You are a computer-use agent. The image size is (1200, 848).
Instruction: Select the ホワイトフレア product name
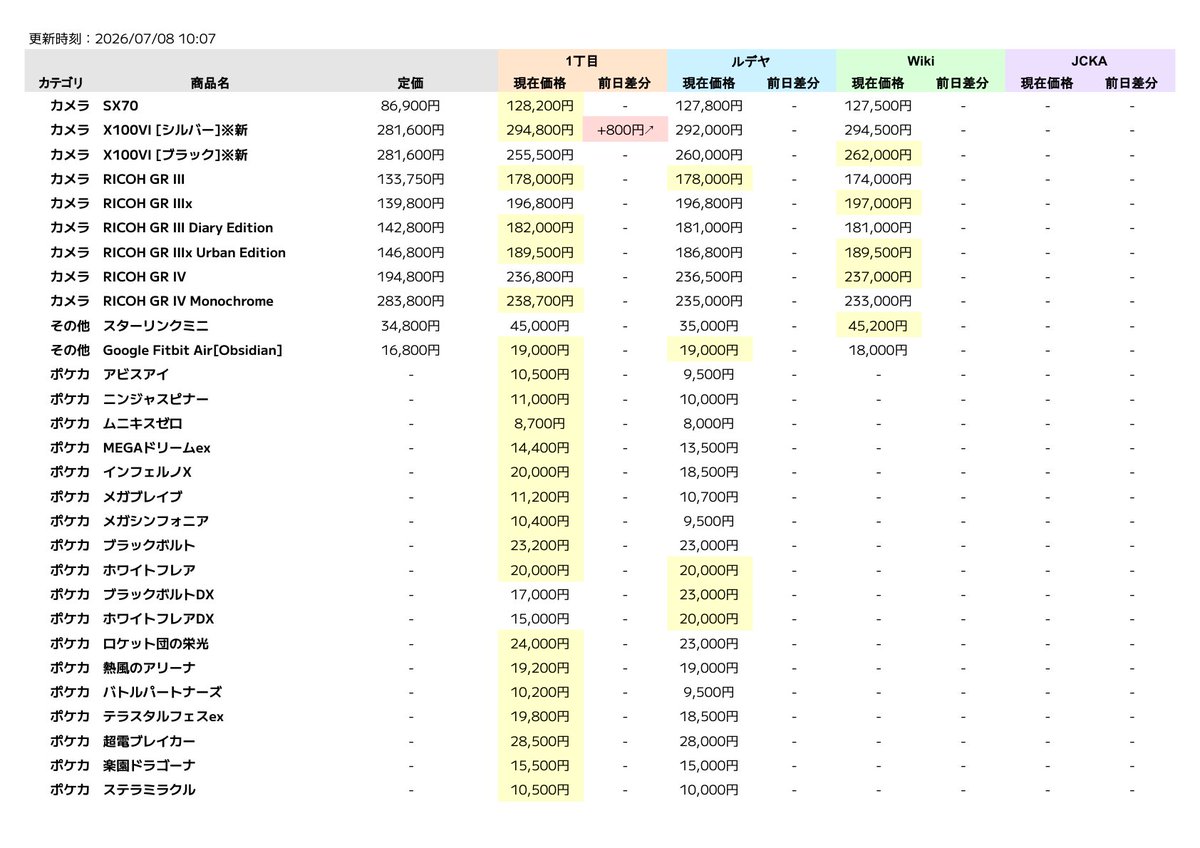click(149, 571)
